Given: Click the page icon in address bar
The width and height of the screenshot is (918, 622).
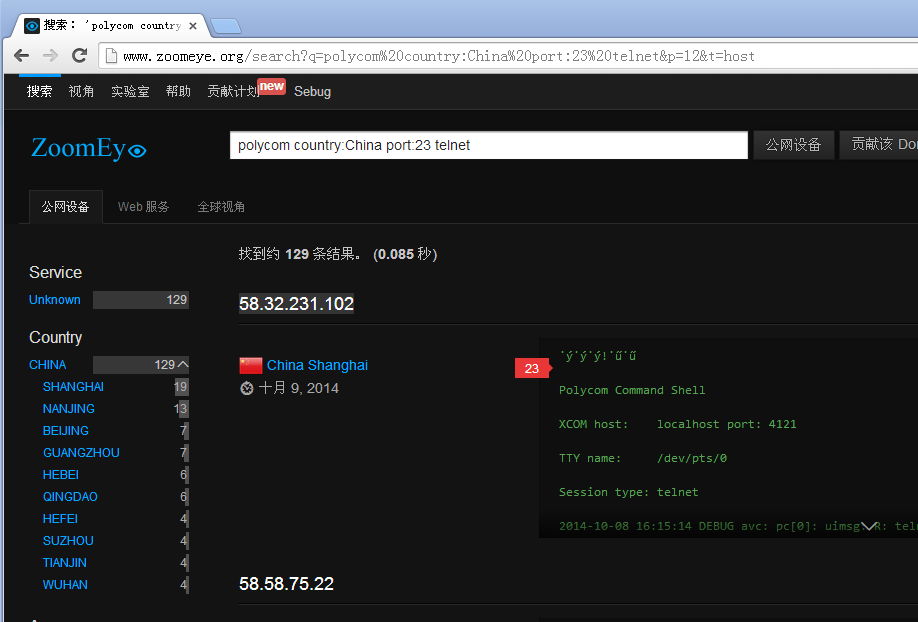Looking at the screenshot, I should pyautogui.click(x=111, y=56).
